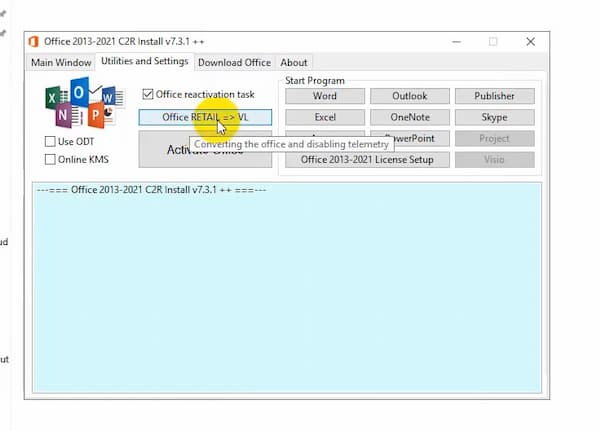
Task: Select the Utilities and Settings tab
Action: (x=145, y=61)
